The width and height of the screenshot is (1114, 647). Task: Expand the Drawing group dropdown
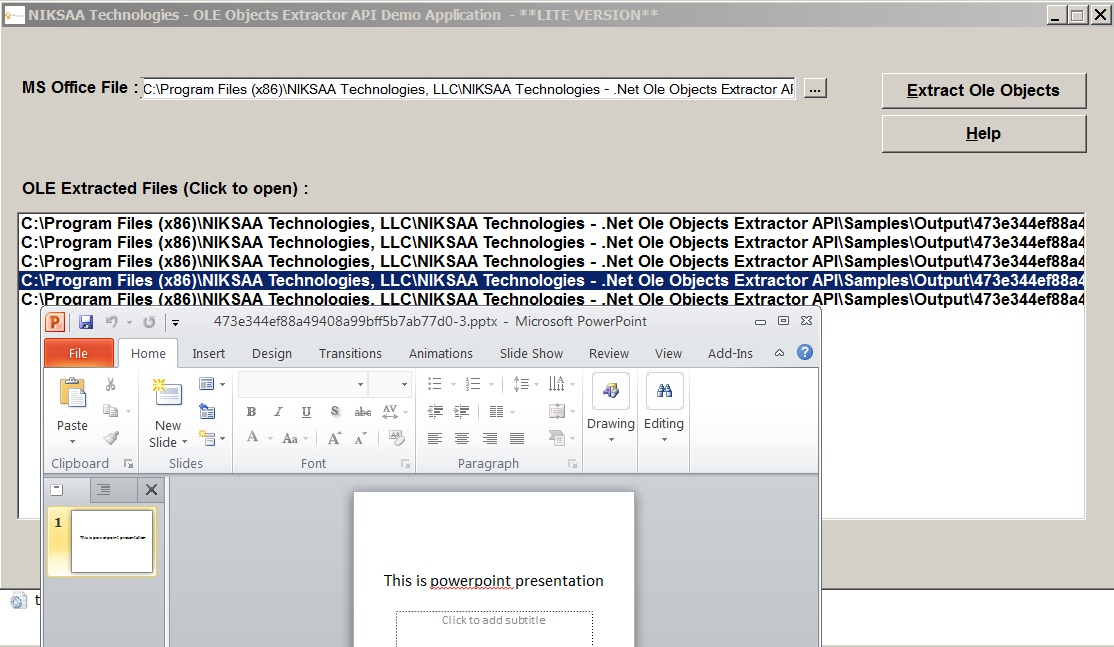pos(610,440)
